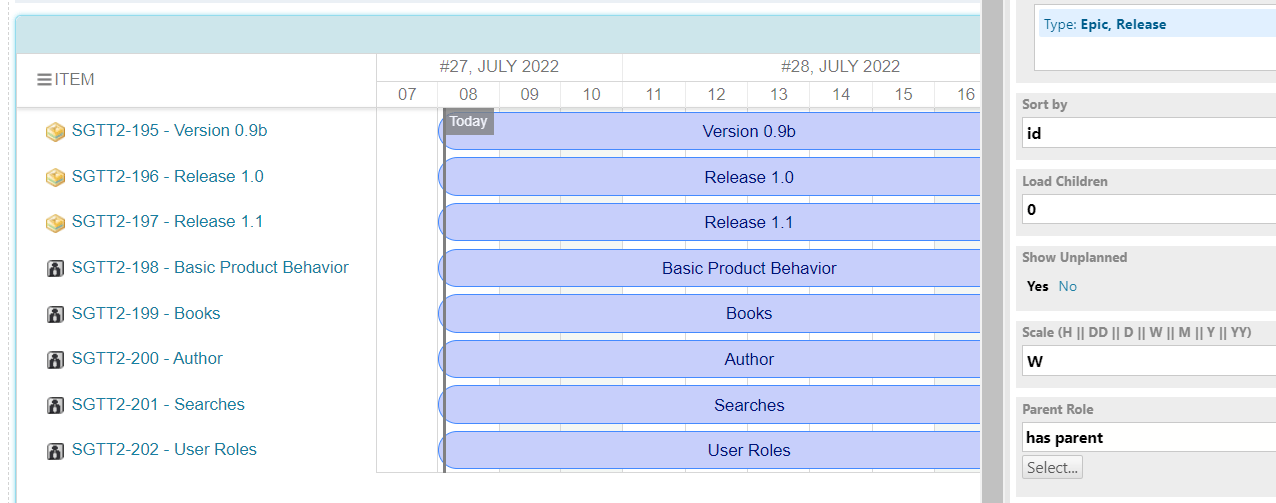Click the Today timeline marker

[468, 122]
